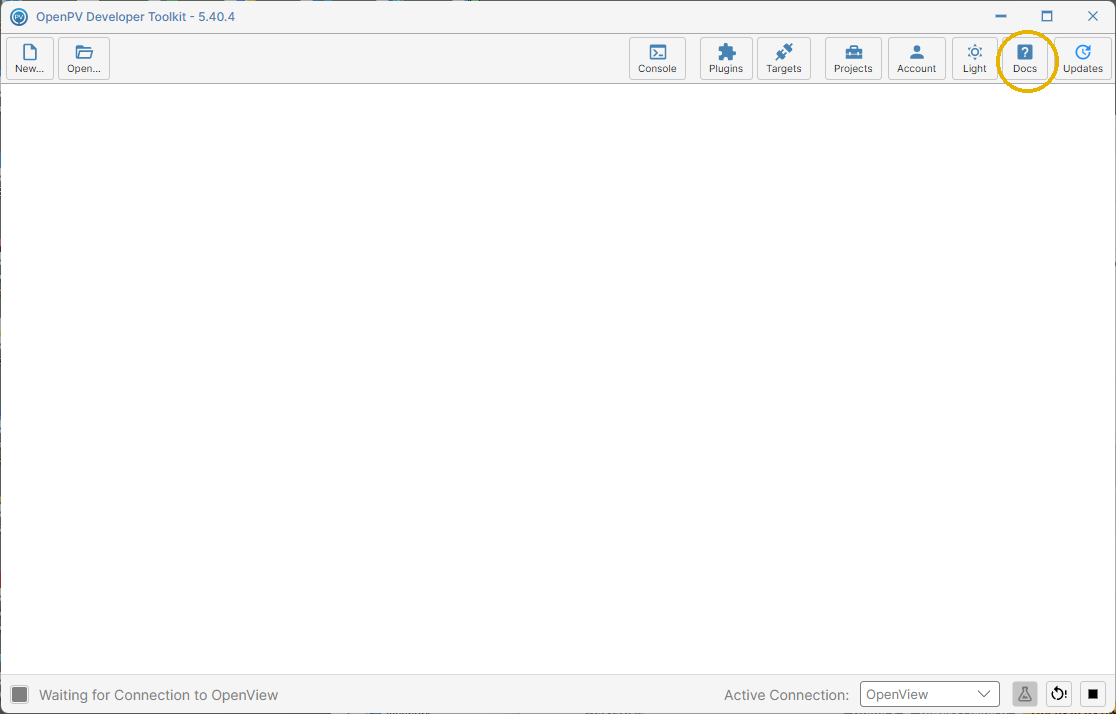The width and height of the screenshot is (1116, 714).
Task: Click the restart connection icon
Action: click(x=1059, y=694)
